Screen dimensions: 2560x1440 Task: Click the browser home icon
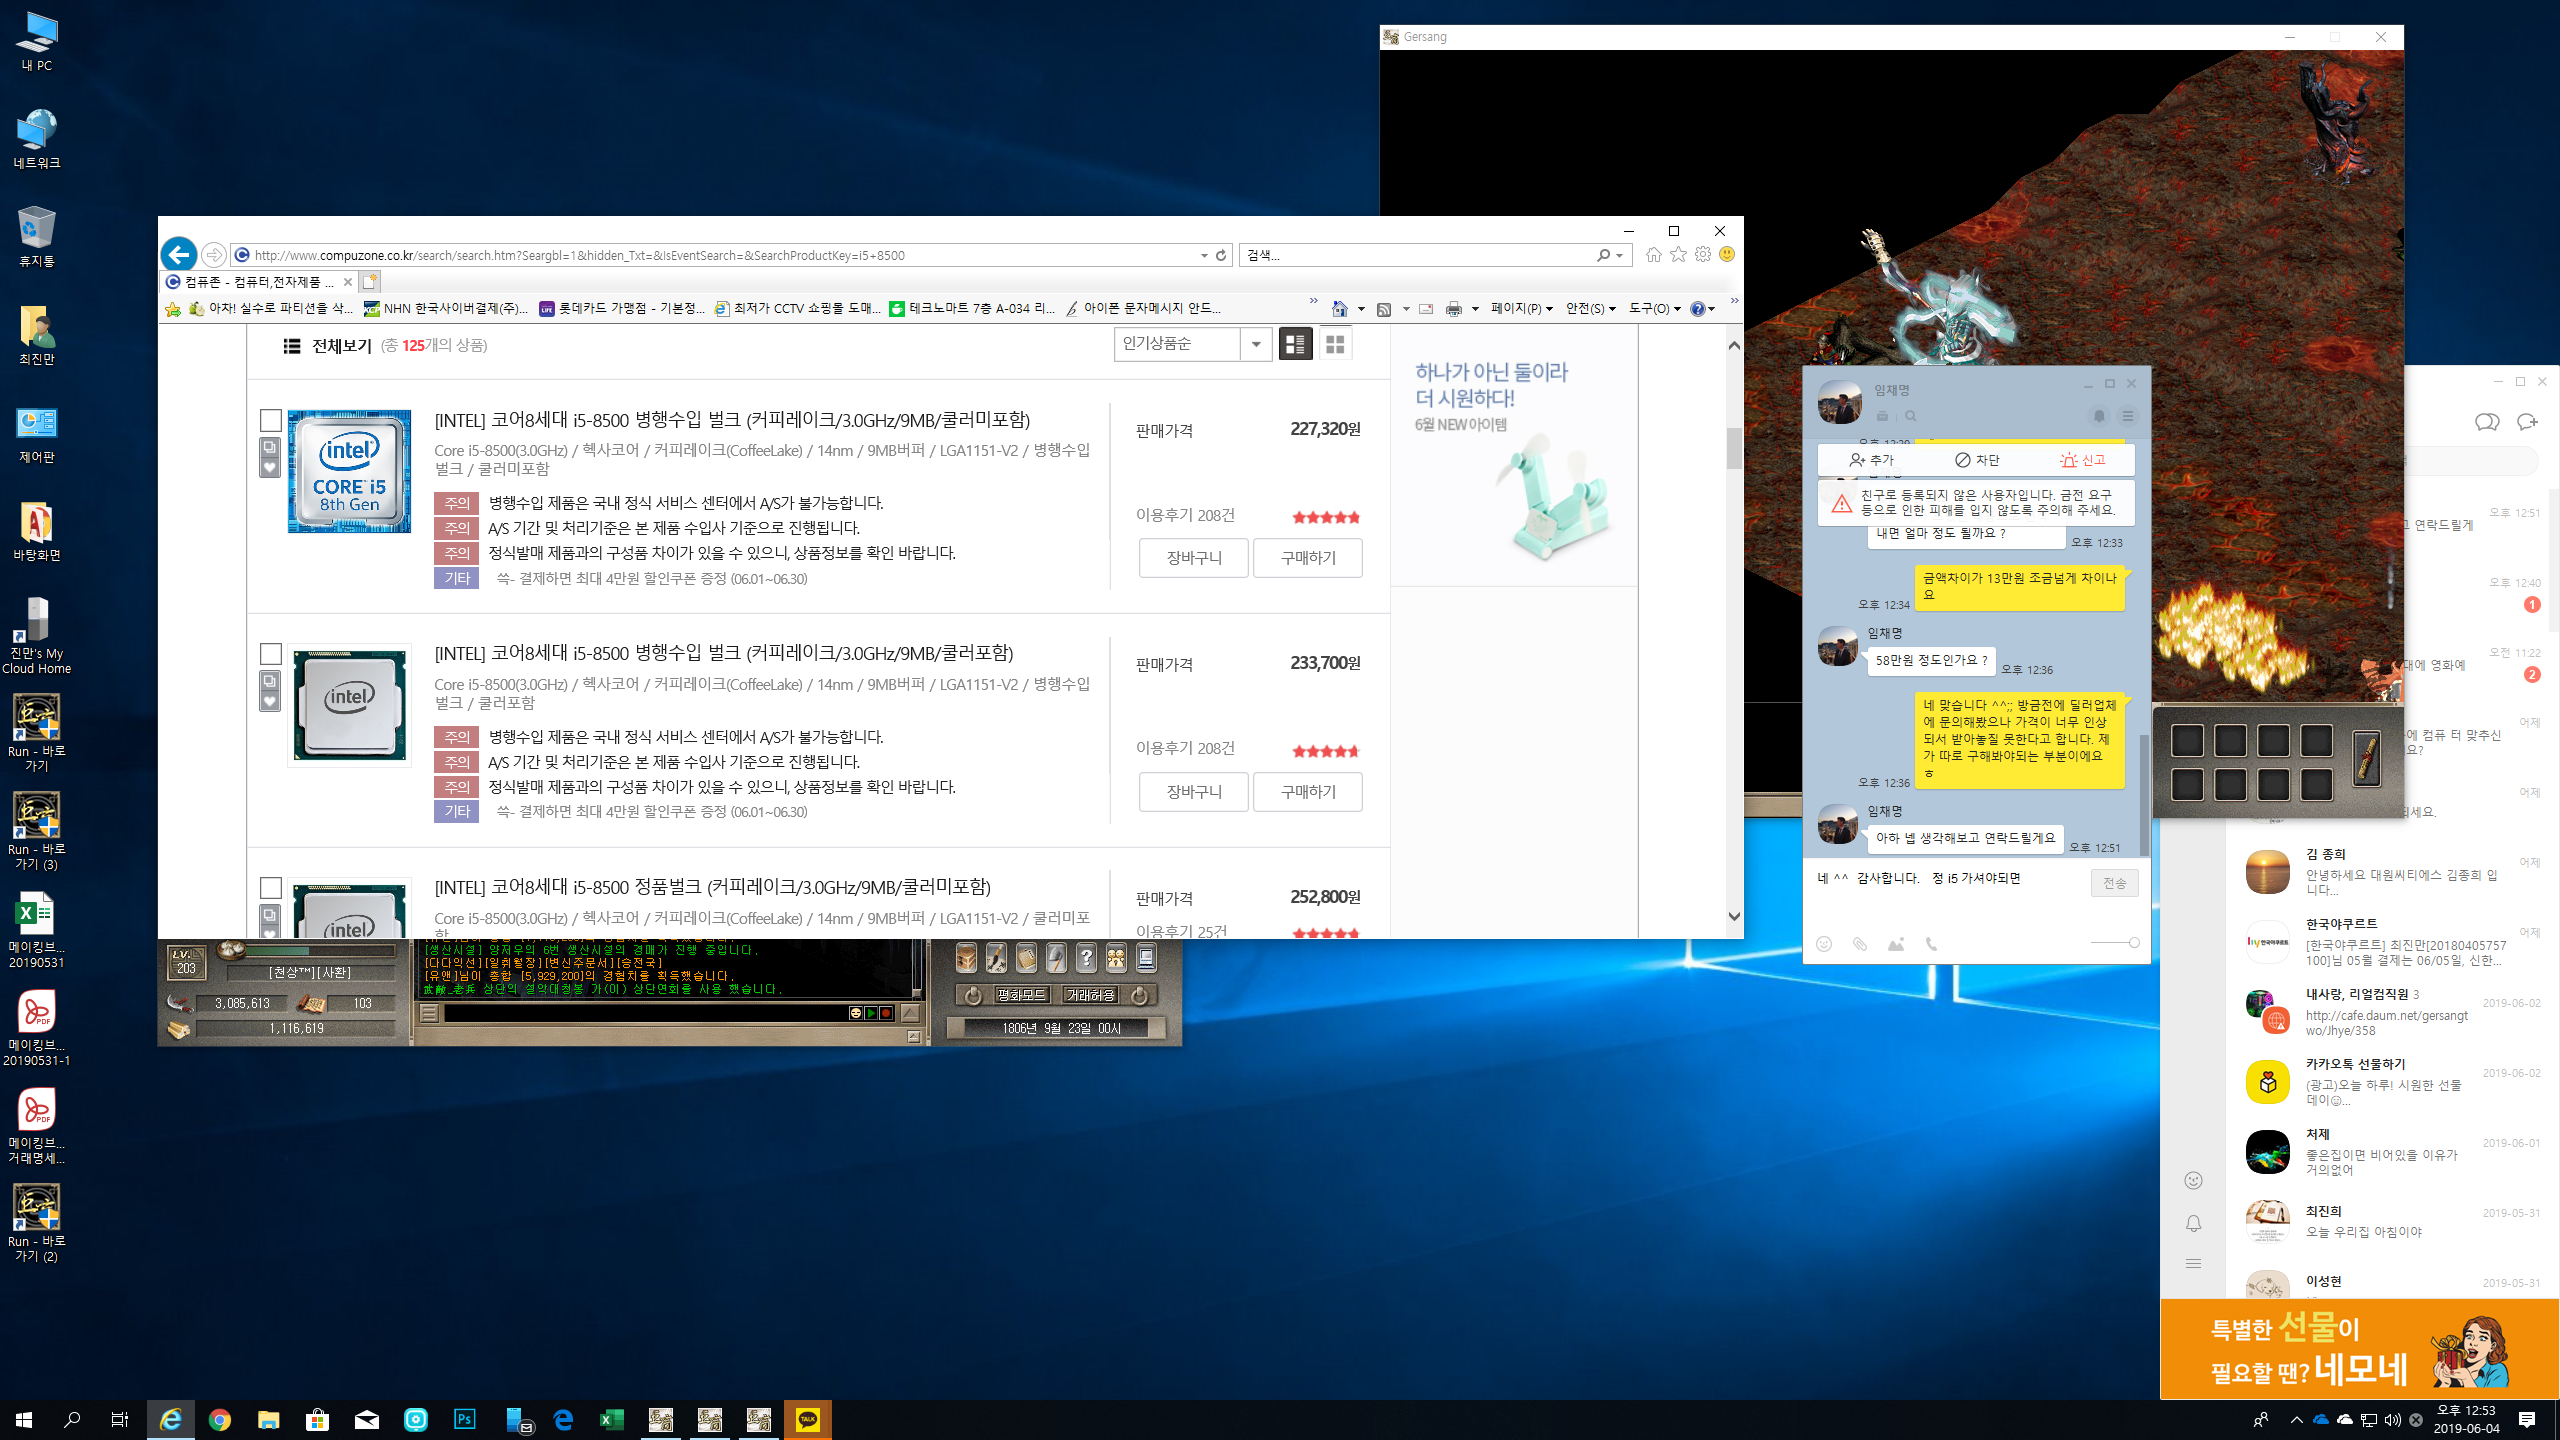tap(1654, 255)
